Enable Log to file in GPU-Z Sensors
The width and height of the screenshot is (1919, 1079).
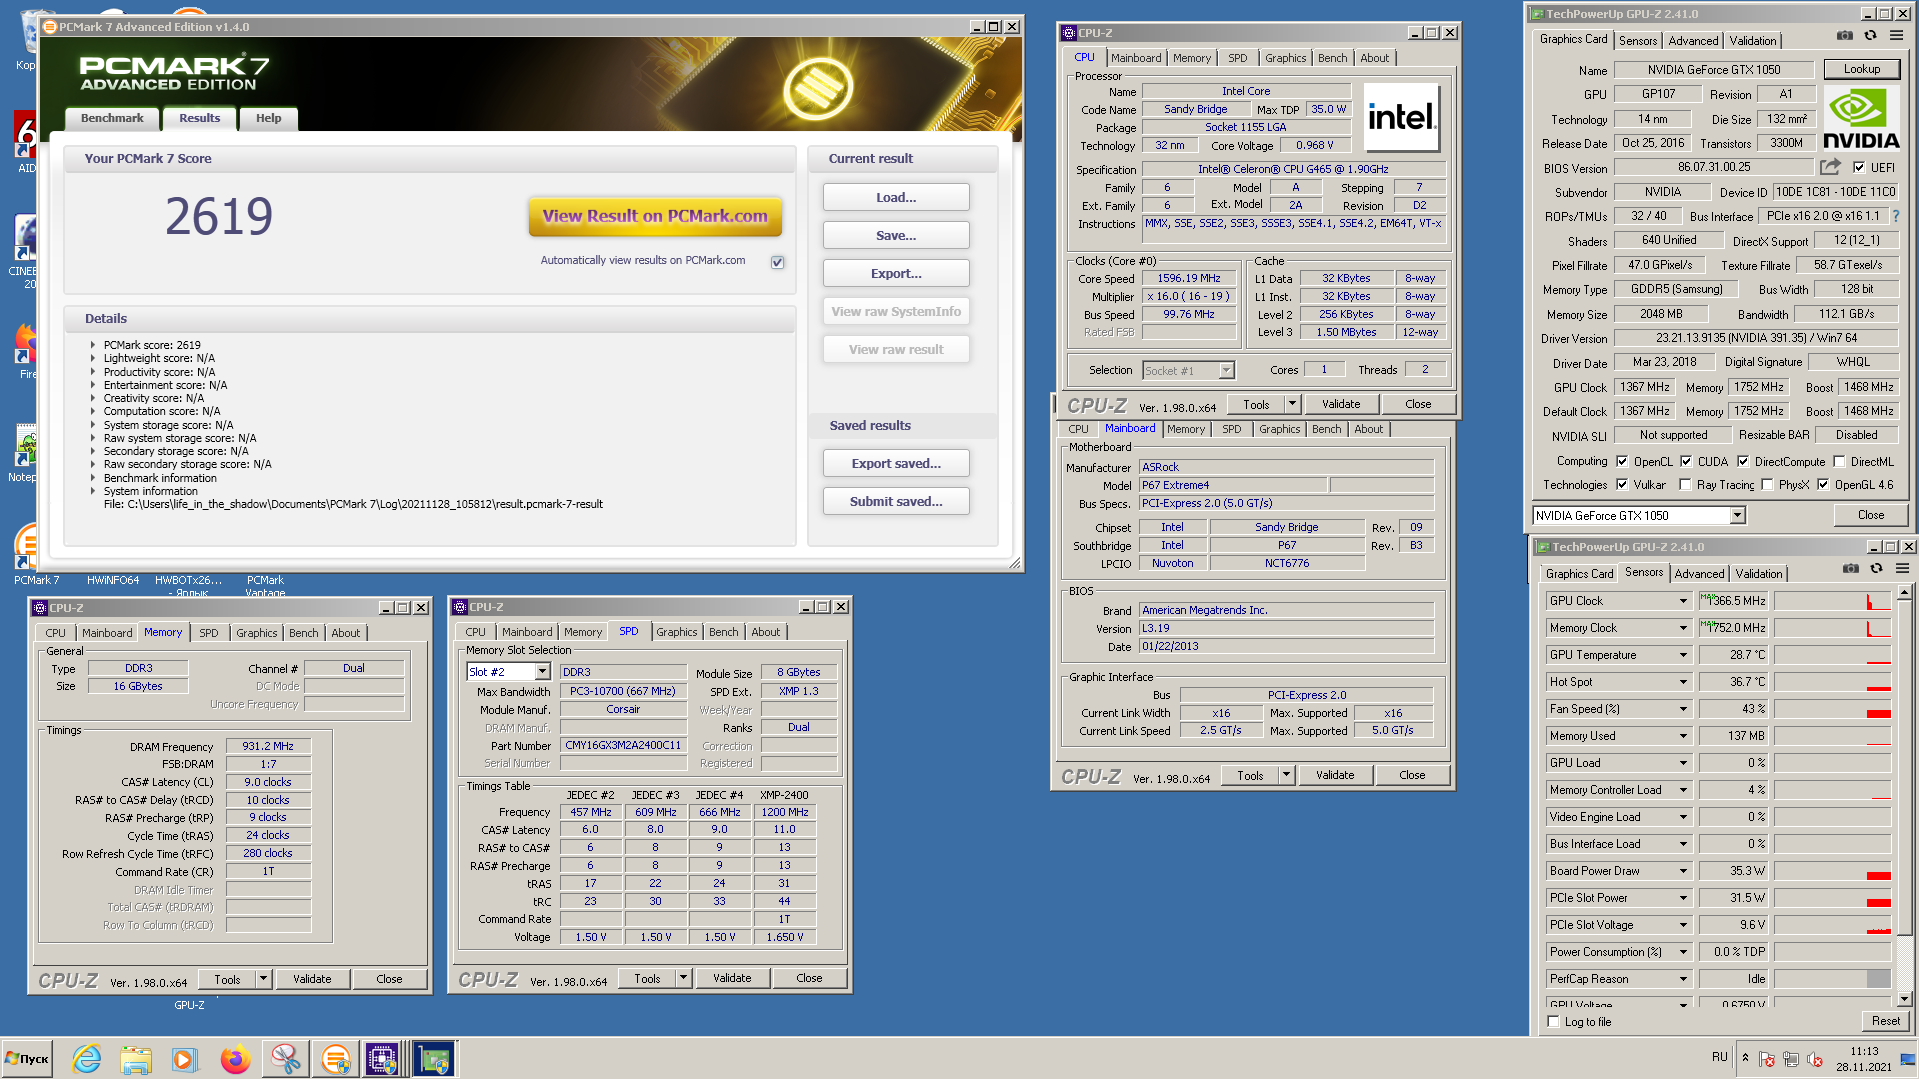tap(1553, 1022)
